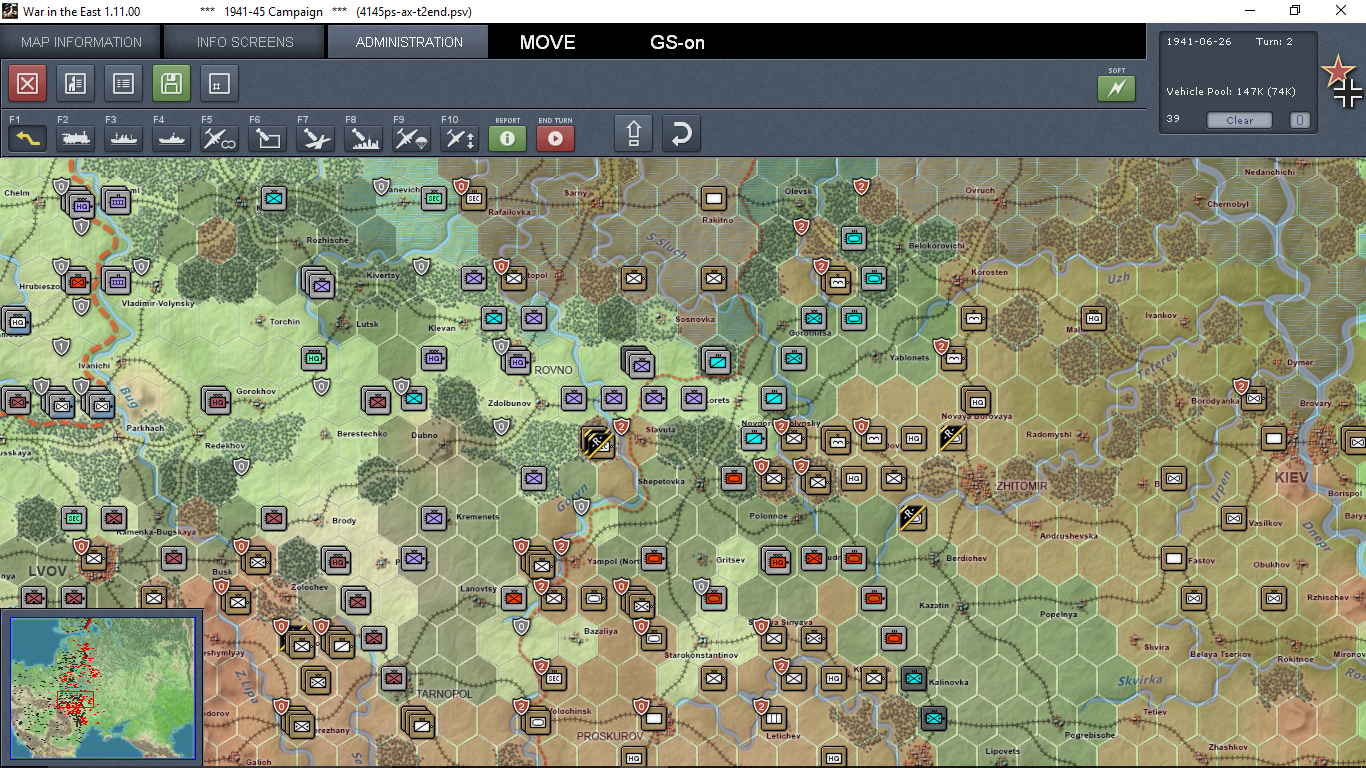Select F2 rail mode locomotive icon
This screenshot has height=768, width=1366.
point(76,139)
